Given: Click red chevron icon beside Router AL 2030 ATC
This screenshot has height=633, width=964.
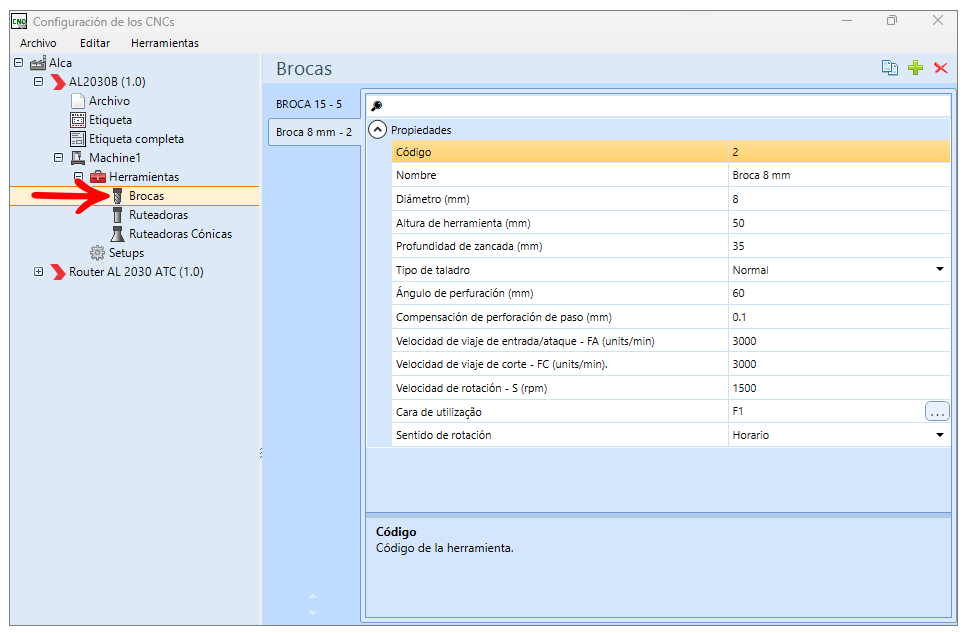Looking at the screenshot, I should (58, 272).
